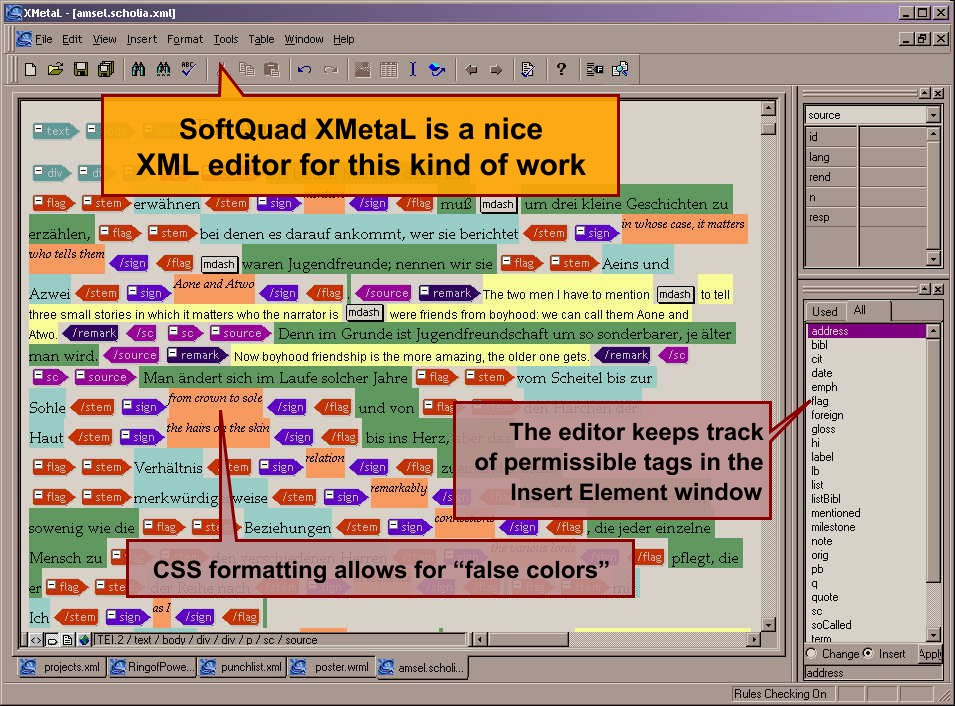This screenshot has height=706, width=955.
Task: Select the resp attribute row
Action: (865, 217)
